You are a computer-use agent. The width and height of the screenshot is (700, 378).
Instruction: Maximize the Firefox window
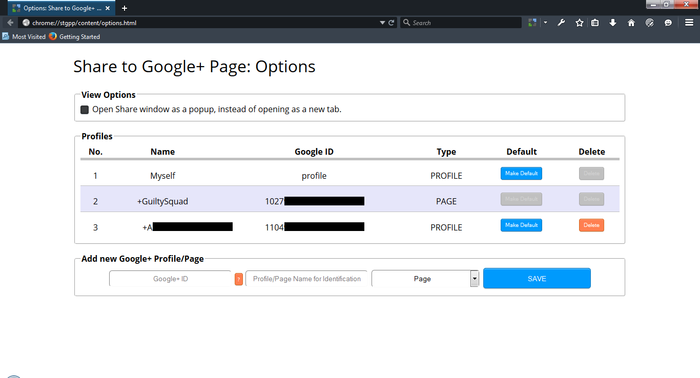[x=666, y=4]
